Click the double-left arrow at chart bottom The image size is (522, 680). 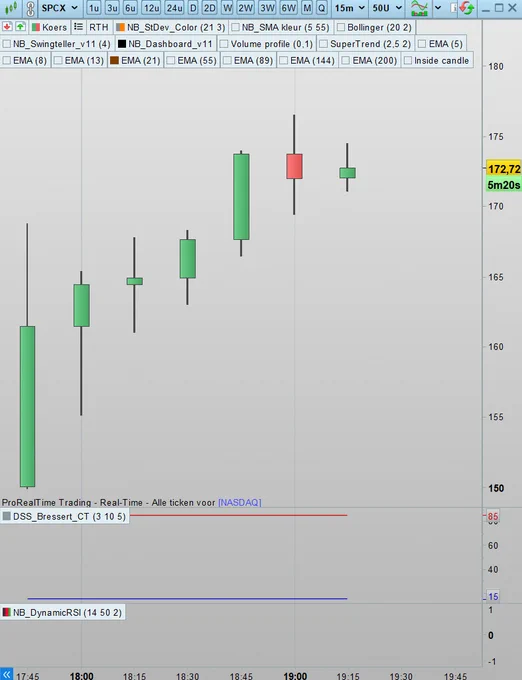click(7, 674)
